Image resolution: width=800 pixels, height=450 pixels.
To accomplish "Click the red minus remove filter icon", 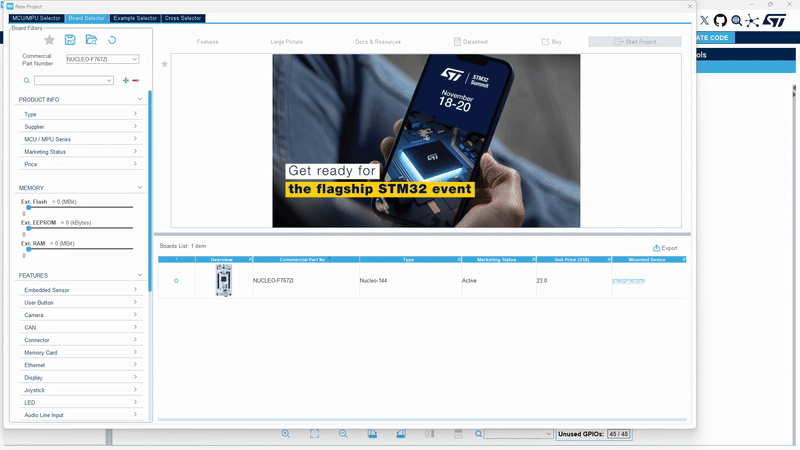I will 135,80.
